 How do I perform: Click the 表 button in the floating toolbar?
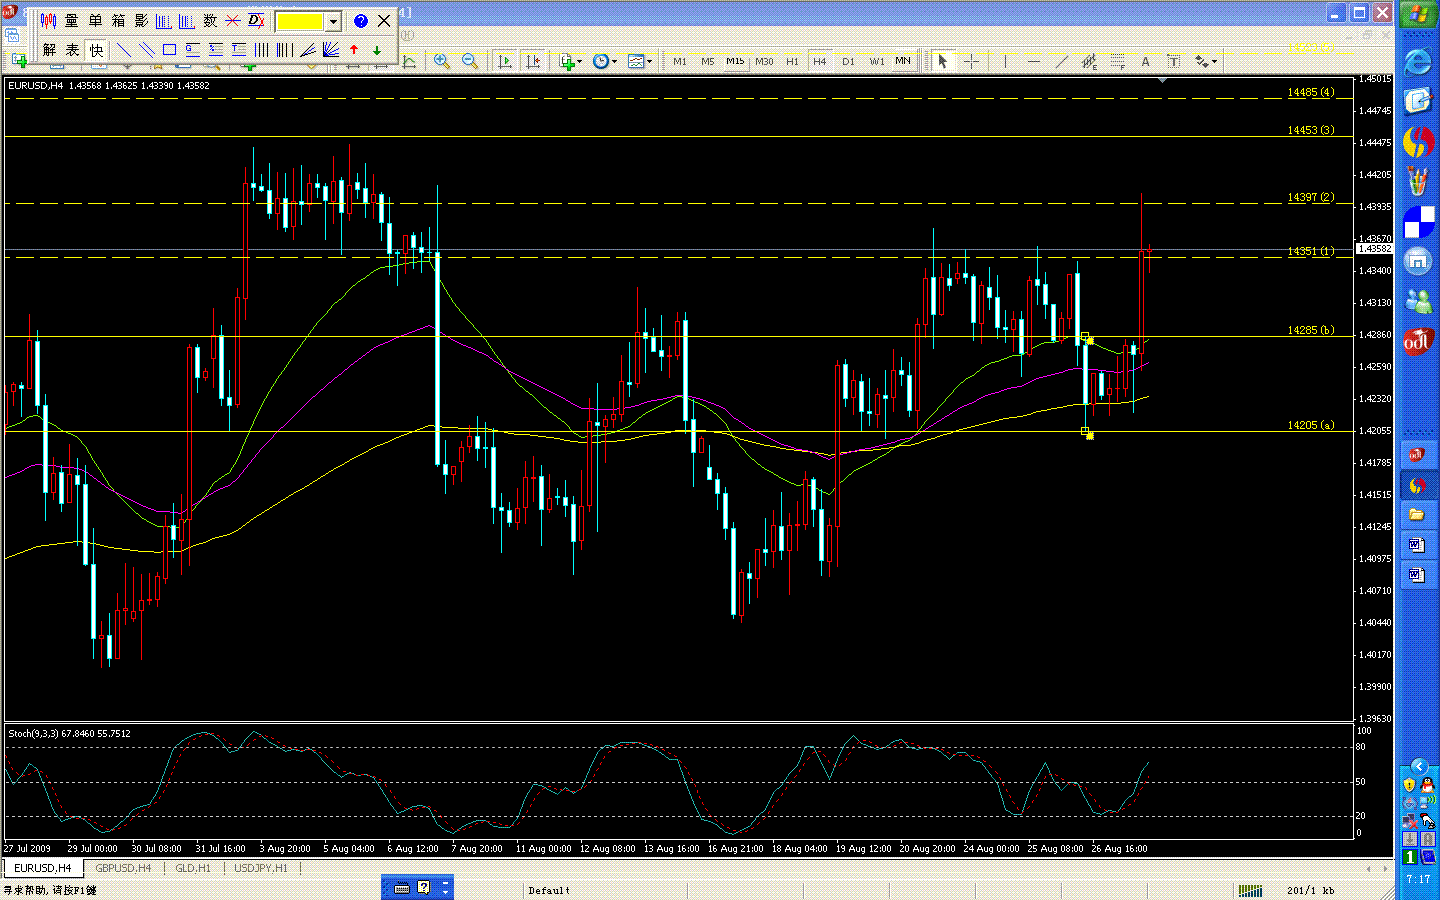click(72, 50)
